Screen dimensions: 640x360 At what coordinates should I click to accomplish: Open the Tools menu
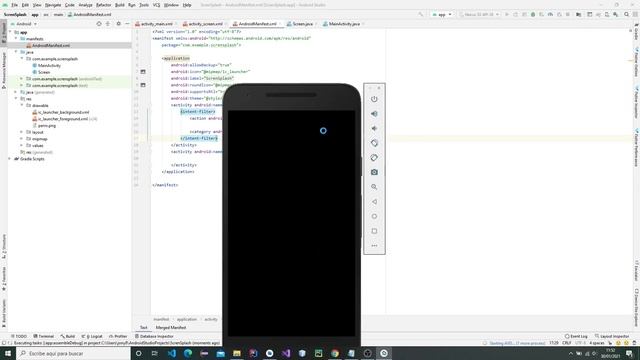tap(144, 5)
